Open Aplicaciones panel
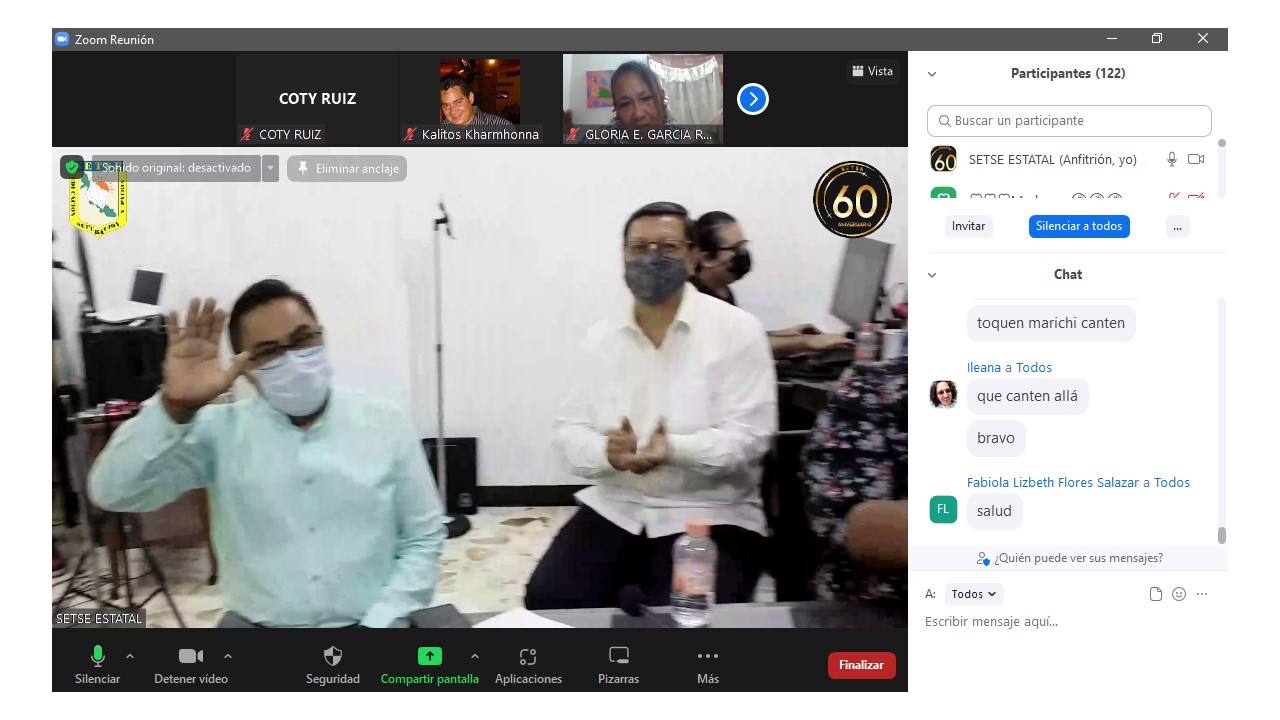The image size is (1280, 720). pyautogui.click(x=528, y=665)
